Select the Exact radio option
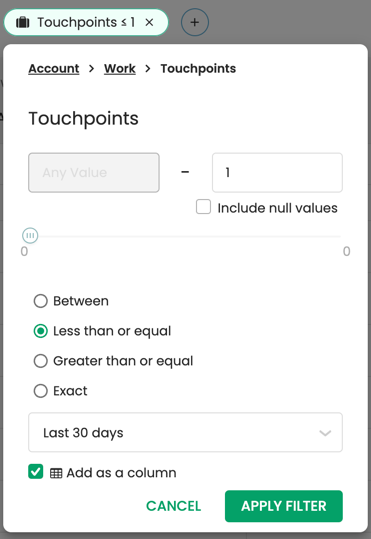 click(x=41, y=391)
